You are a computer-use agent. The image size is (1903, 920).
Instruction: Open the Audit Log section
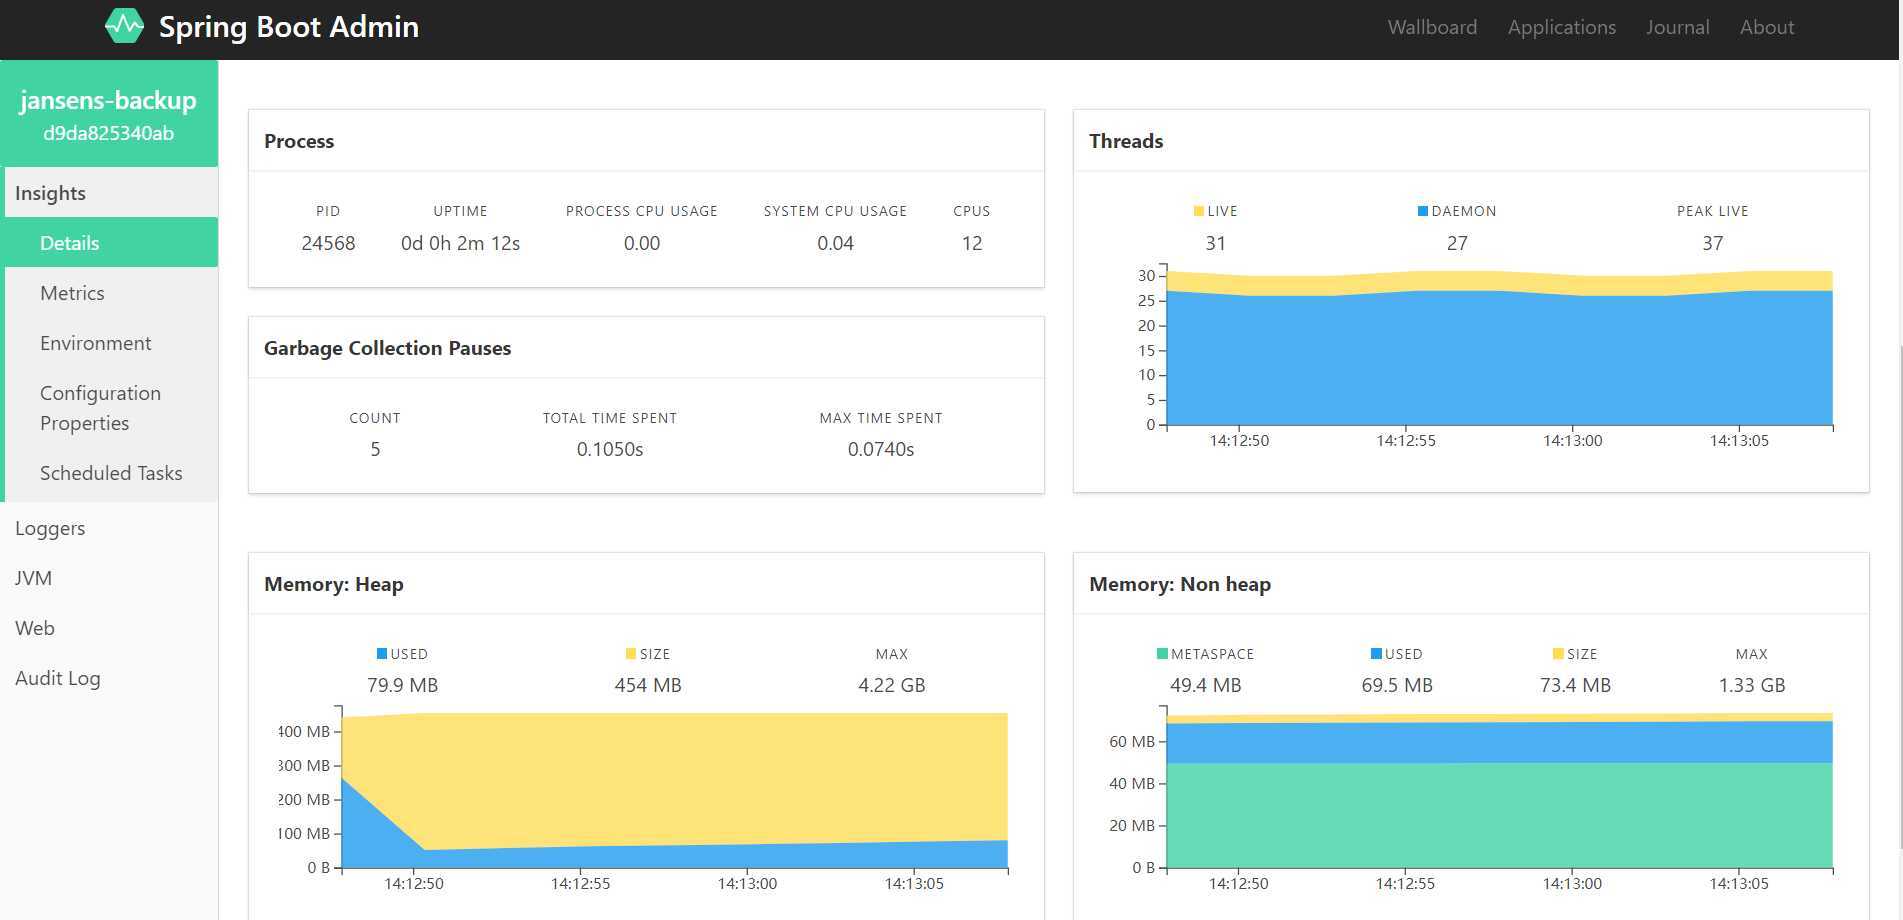(109, 678)
